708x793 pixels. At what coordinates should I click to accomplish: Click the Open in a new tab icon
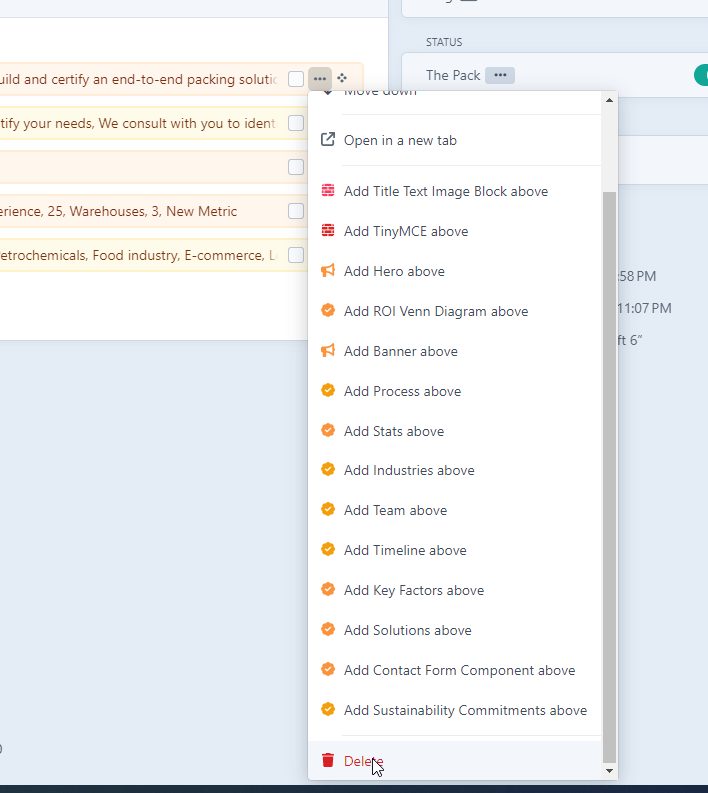coord(327,140)
